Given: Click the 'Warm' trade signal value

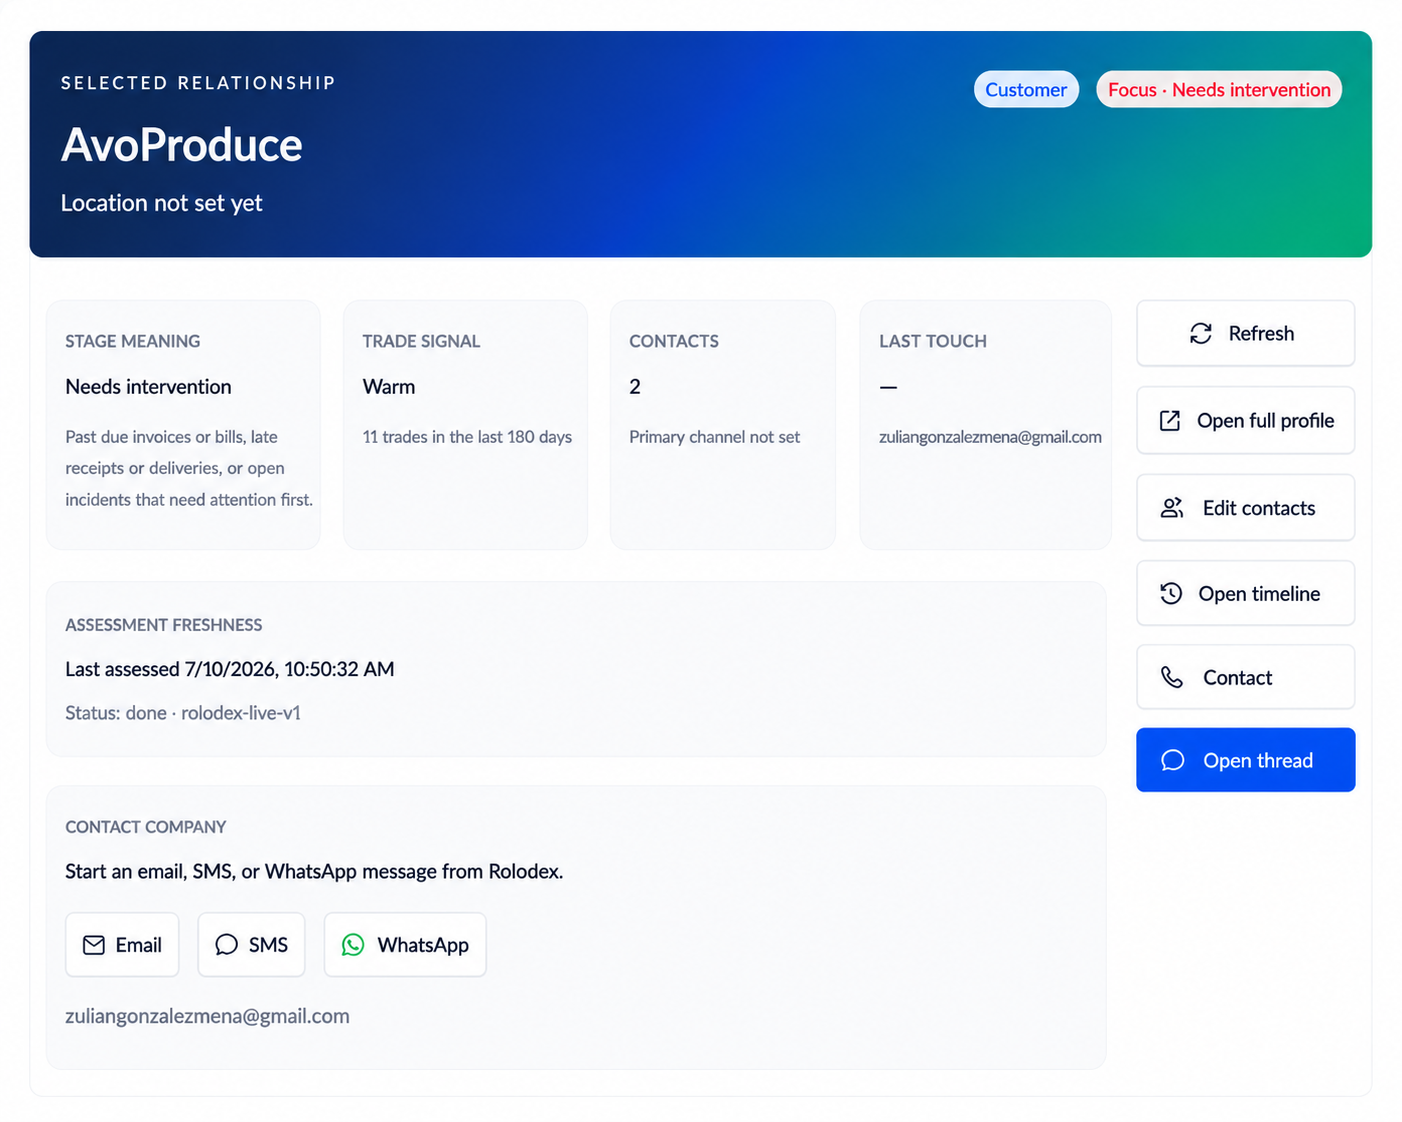Looking at the screenshot, I should click(x=389, y=387).
